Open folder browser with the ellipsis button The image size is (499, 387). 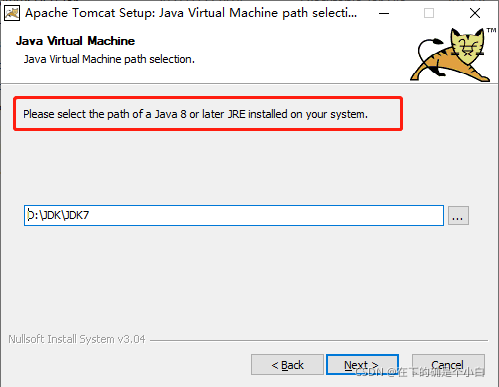pyautogui.click(x=458, y=216)
